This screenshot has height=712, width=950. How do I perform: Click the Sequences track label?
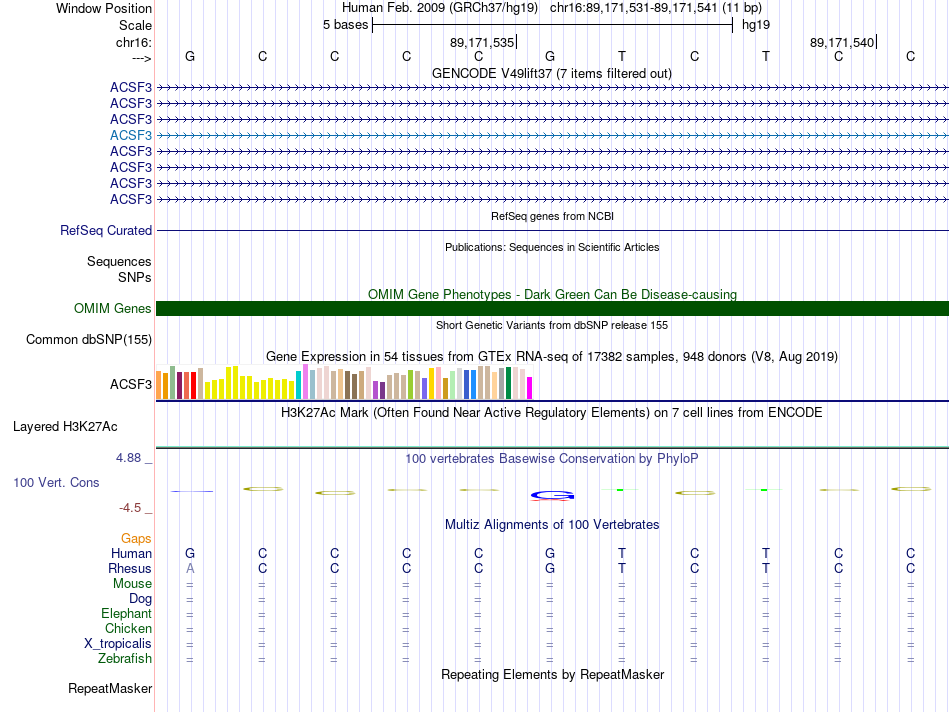119,261
